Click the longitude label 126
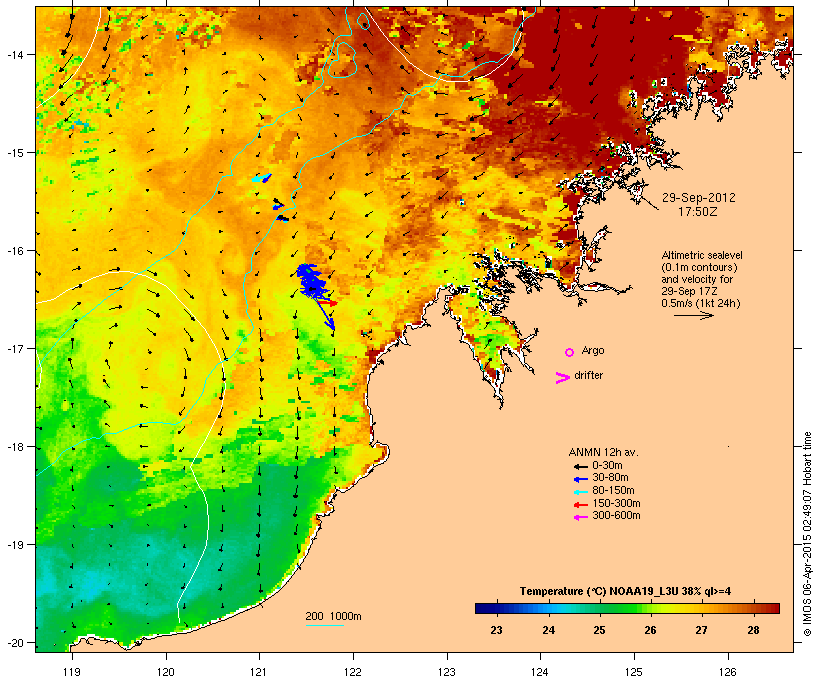The height and width of the screenshot is (680, 820). pyautogui.click(x=727, y=672)
